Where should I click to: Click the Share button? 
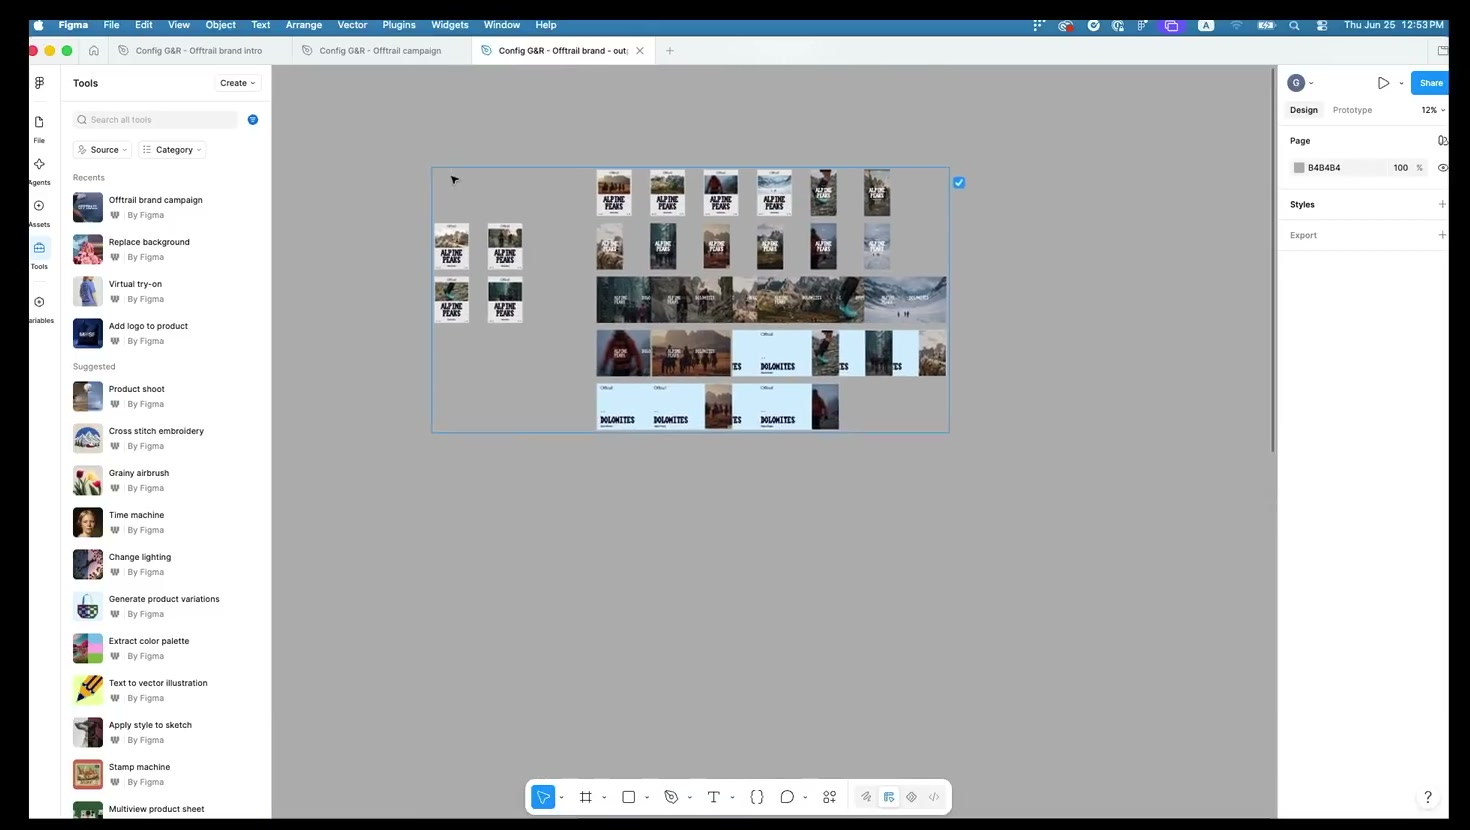1431,83
